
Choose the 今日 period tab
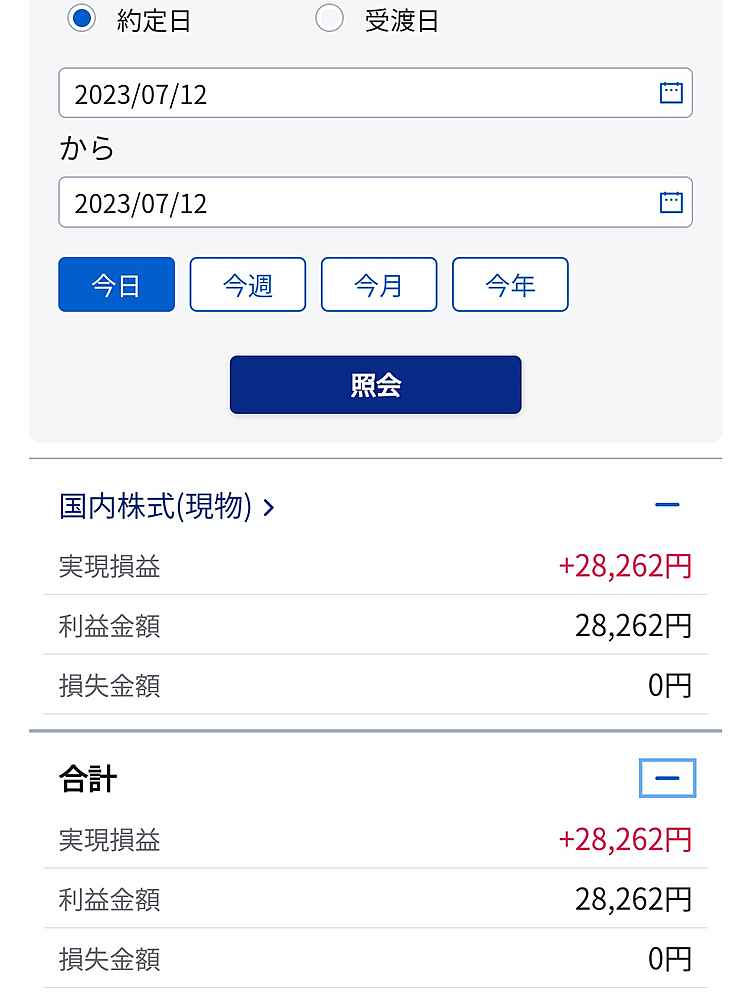click(x=116, y=285)
